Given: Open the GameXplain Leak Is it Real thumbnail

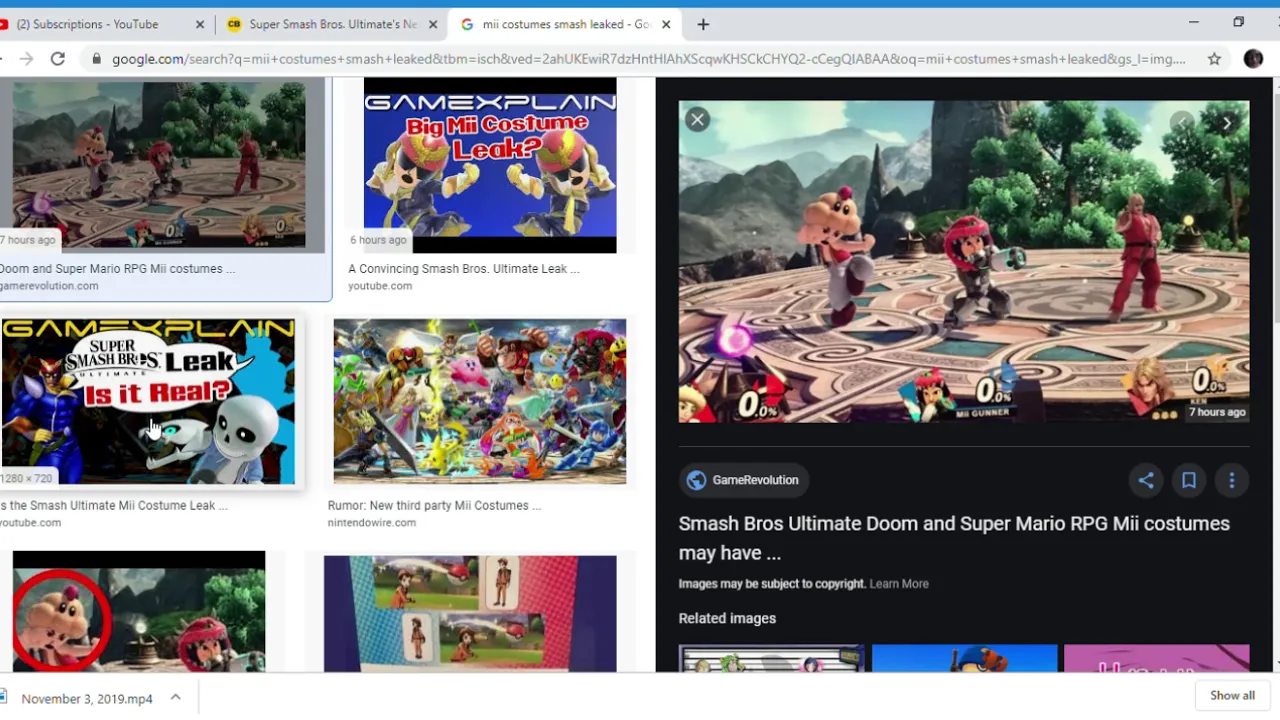Looking at the screenshot, I should (148, 401).
